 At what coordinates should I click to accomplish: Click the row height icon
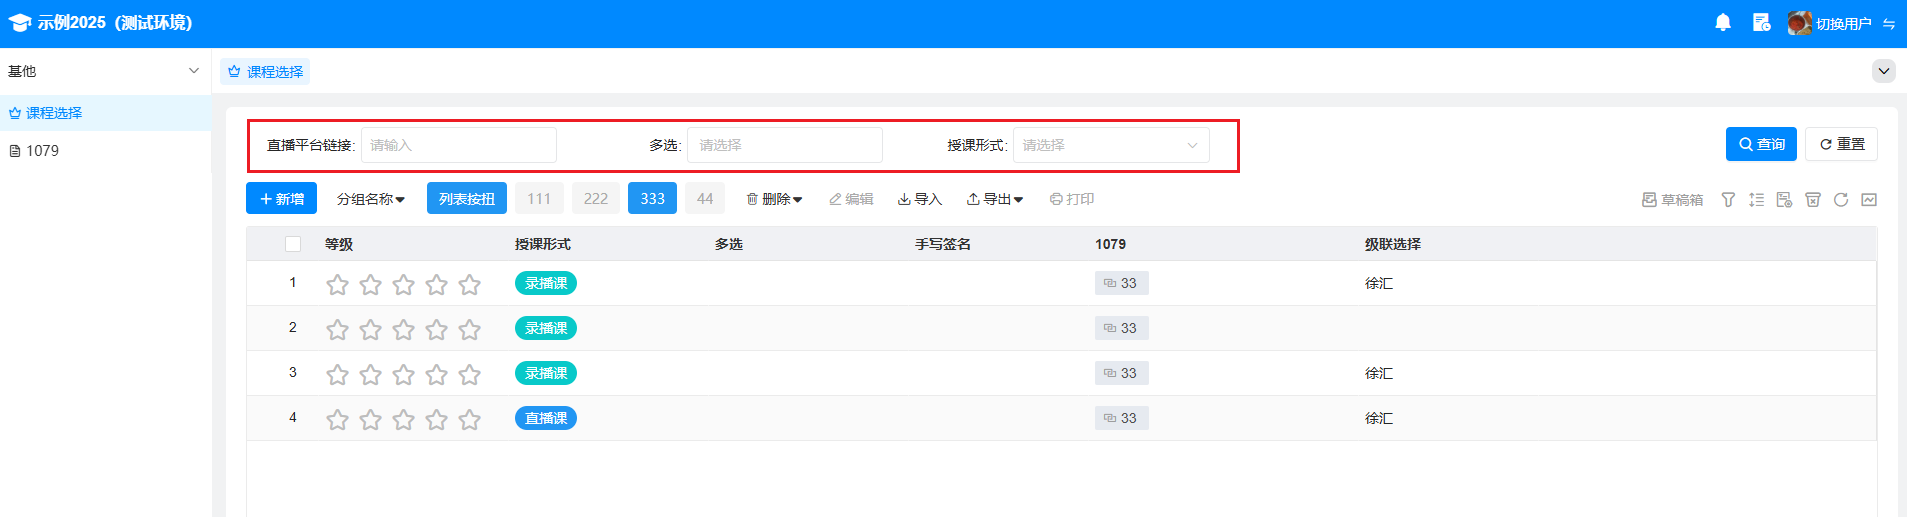click(x=1756, y=200)
